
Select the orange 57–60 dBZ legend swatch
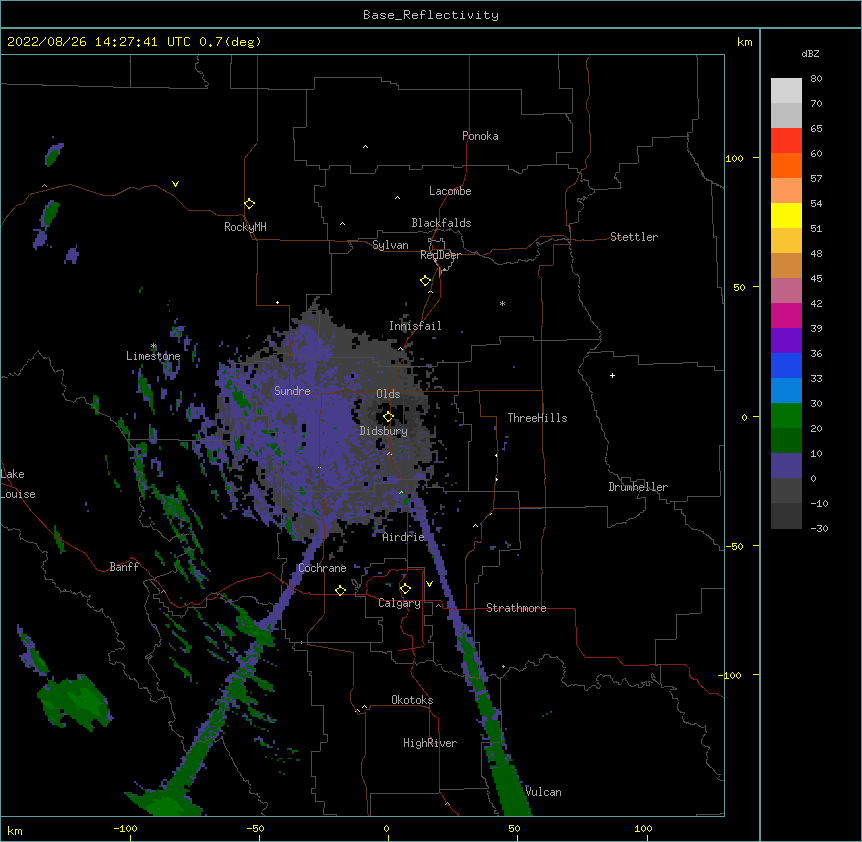(x=786, y=165)
